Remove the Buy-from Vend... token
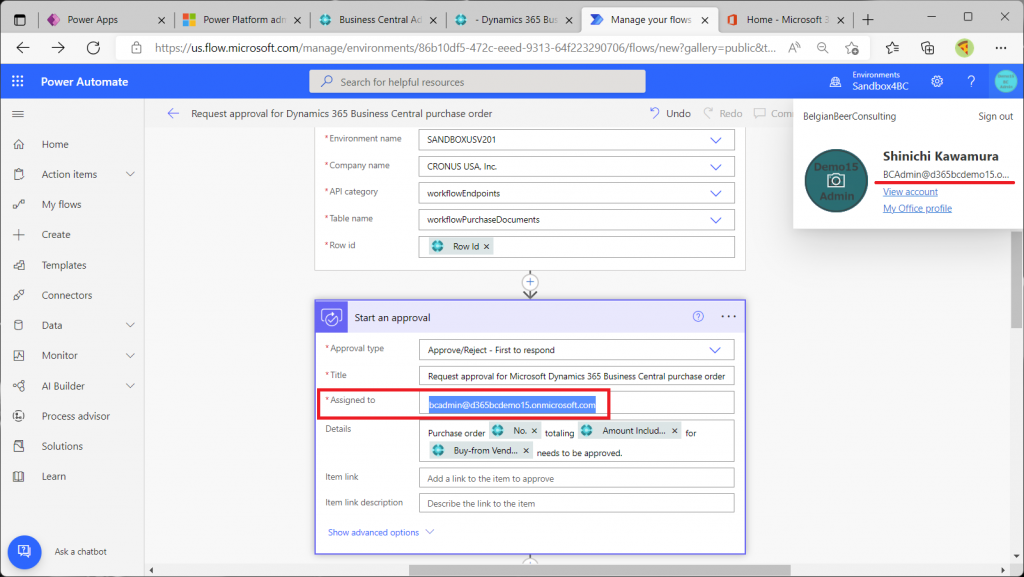This screenshot has width=1024, height=577. tap(526, 450)
